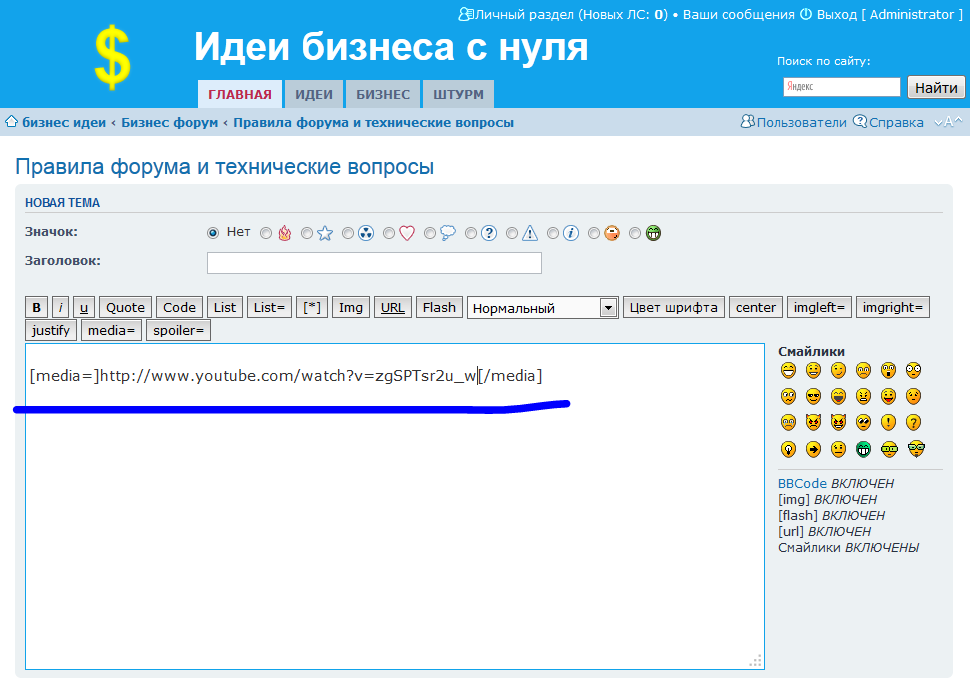Image resolution: width=970 pixels, height=682 pixels.
Task: Switch to the ИДЕИ tab
Action: [x=313, y=94]
